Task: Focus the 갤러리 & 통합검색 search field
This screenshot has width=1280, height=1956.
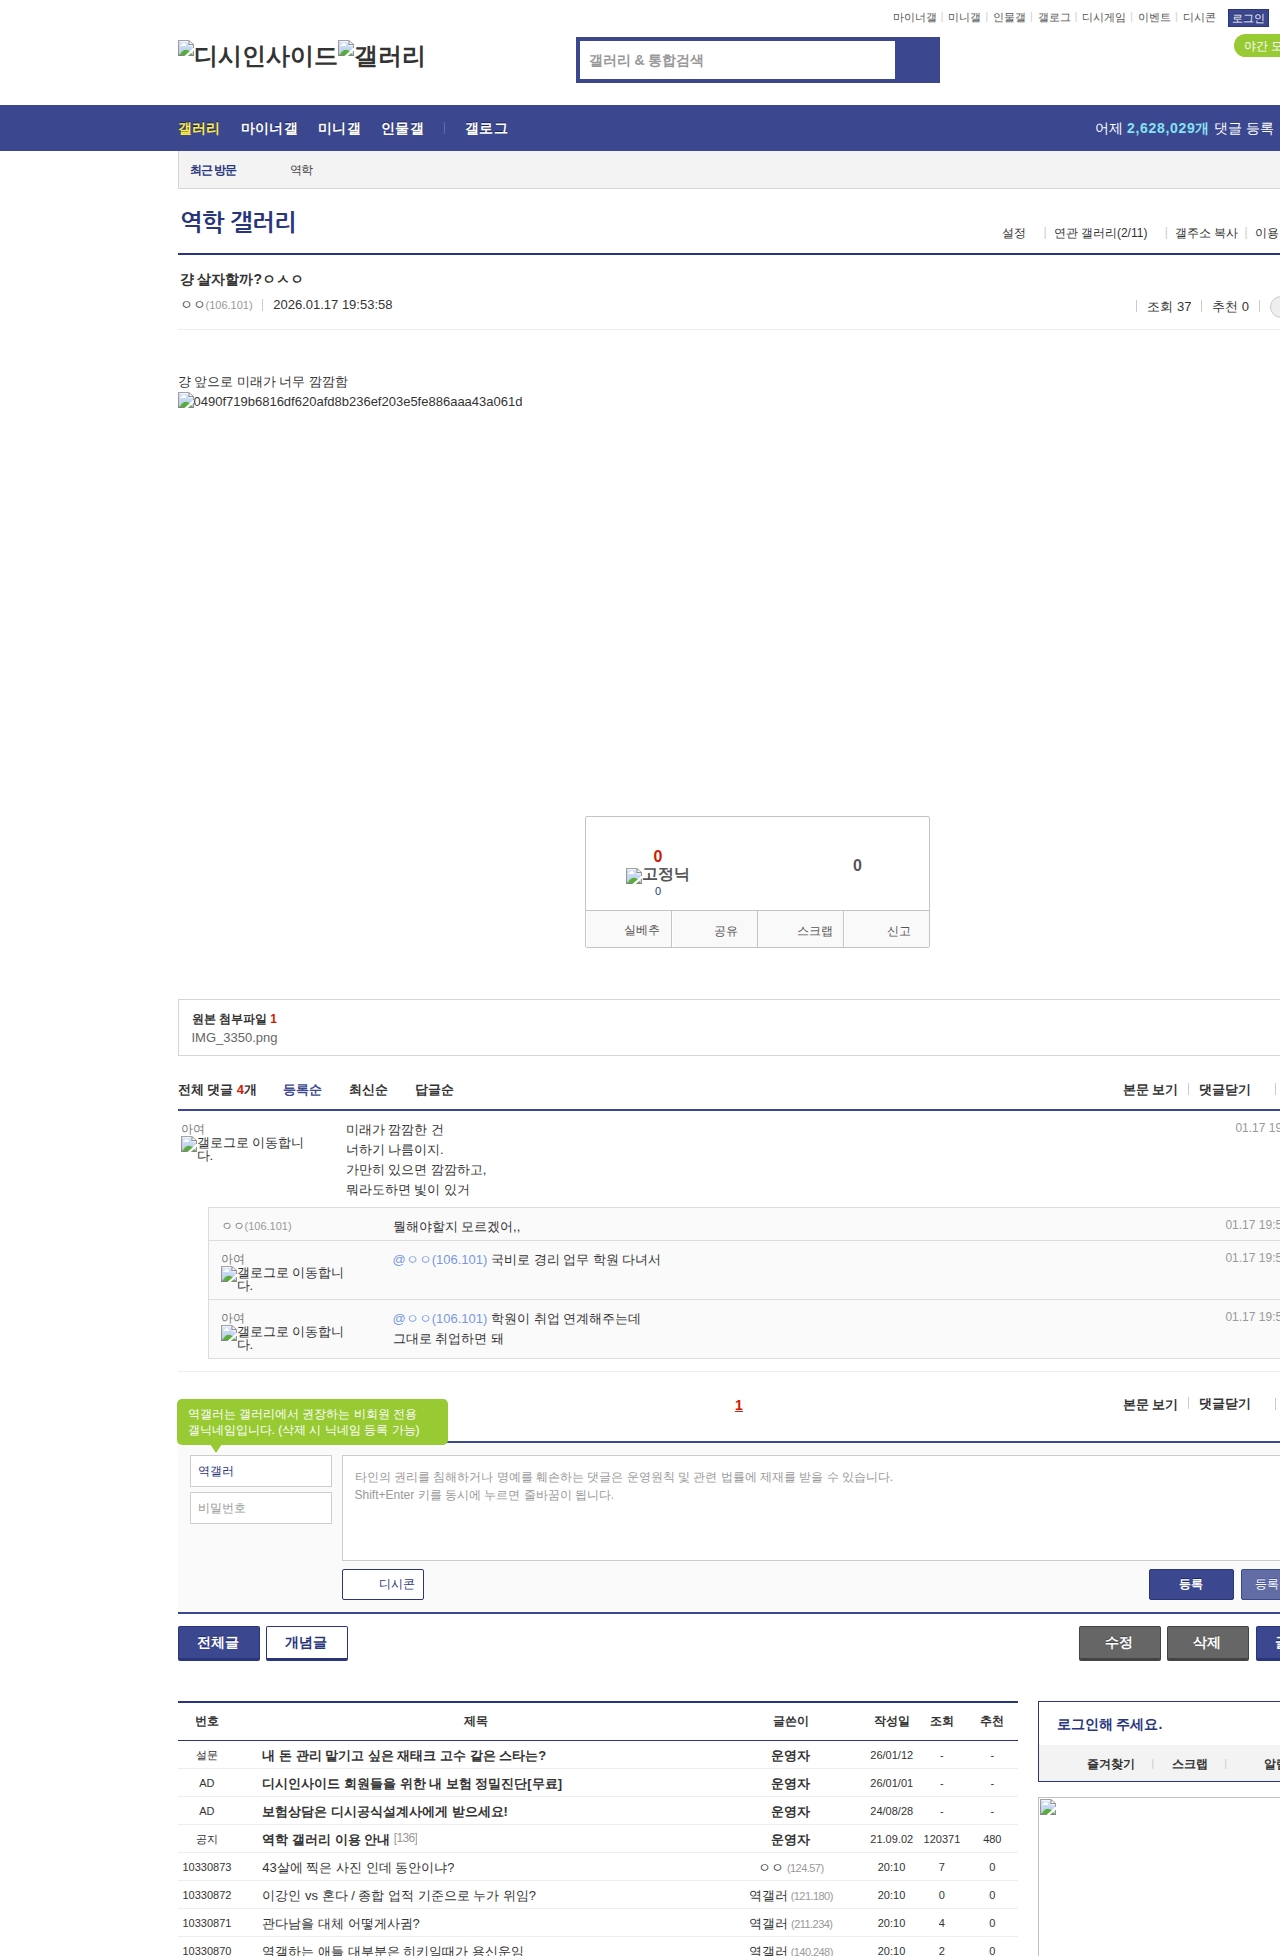Action: (738, 60)
